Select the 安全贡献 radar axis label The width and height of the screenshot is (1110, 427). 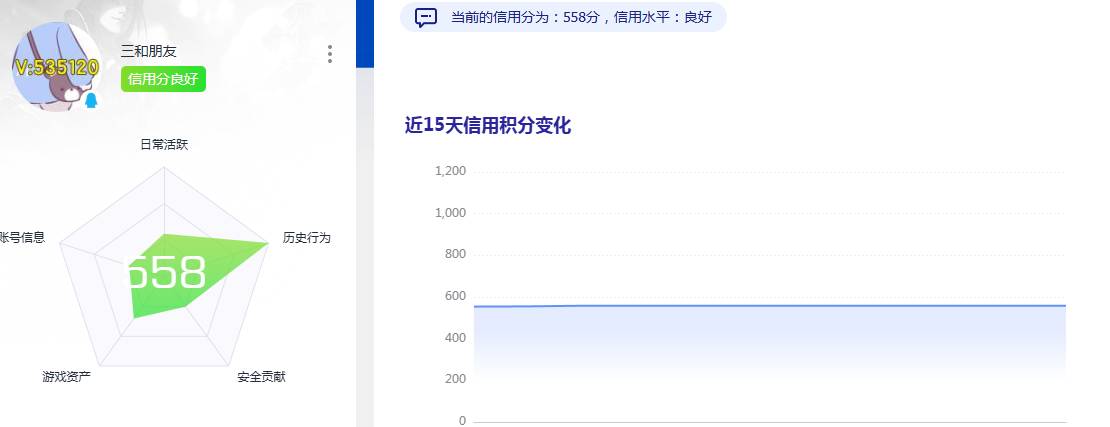point(261,377)
